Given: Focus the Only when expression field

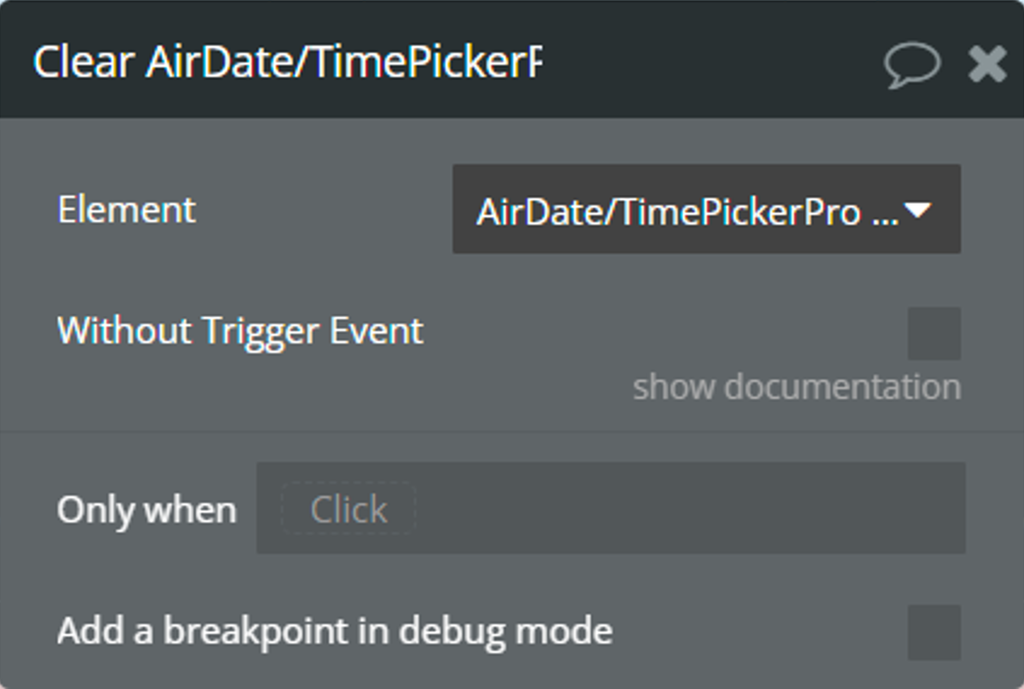Looking at the screenshot, I should (x=611, y=508).
